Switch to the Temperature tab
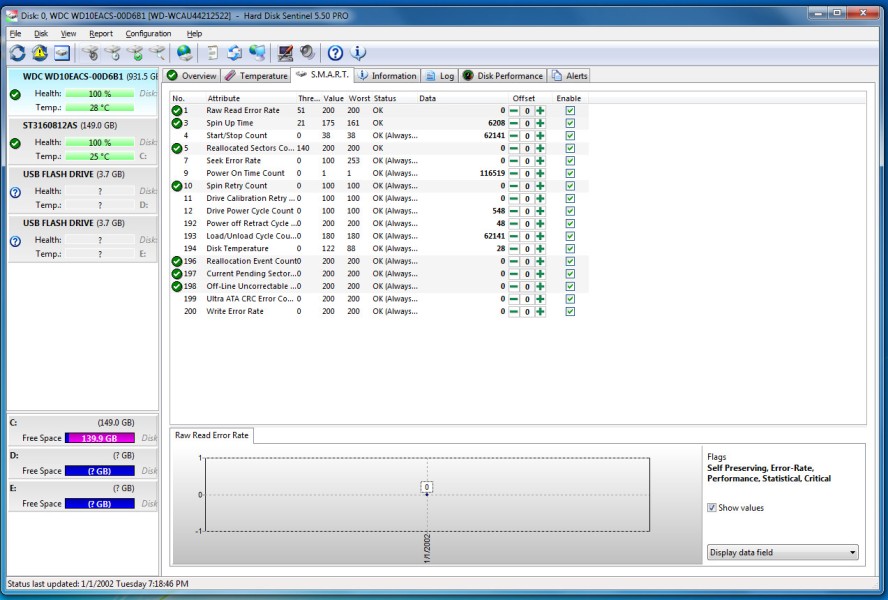This screenshot has width=888, height=600. [257, 76]
